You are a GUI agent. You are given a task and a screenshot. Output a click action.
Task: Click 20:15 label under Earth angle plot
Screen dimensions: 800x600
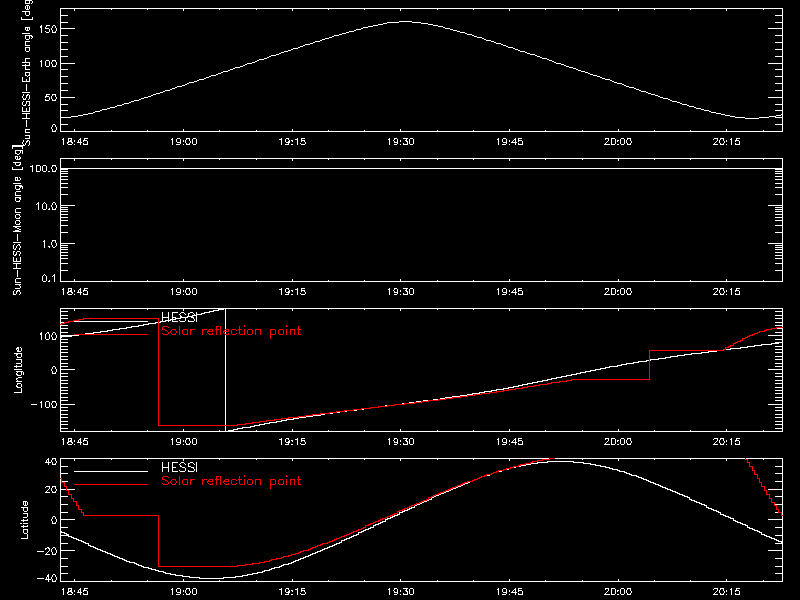point(727,142)
